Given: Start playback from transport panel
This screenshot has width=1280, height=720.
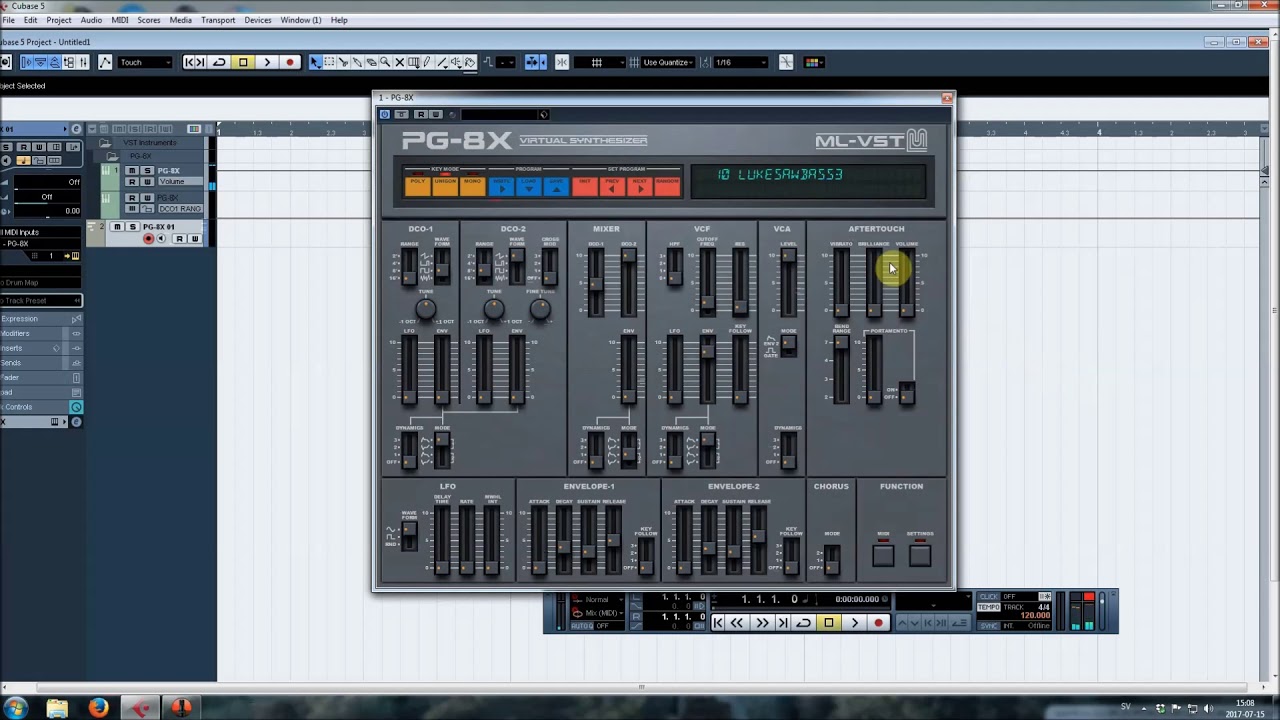Looking at the screenshot, I should pos(854,623).
